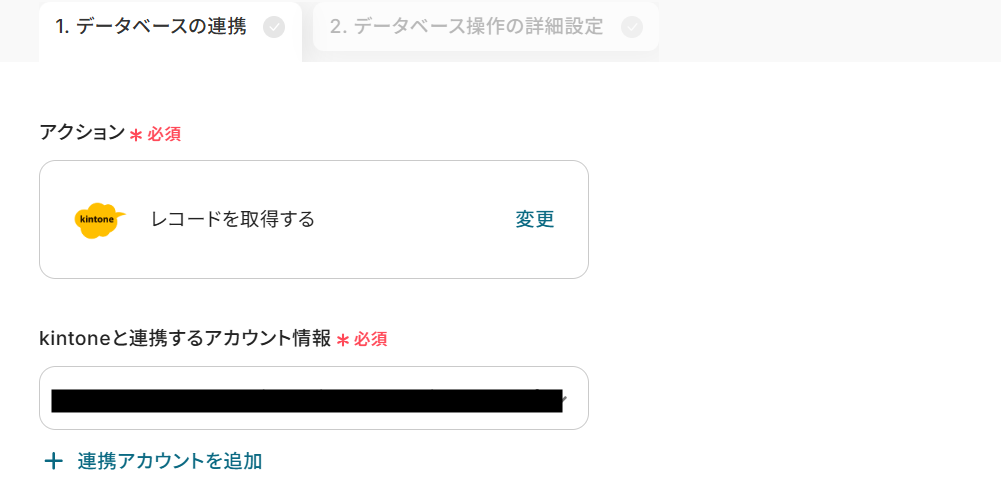Click 連携アカウントを追加 link
1001x490 pixels.
[170, 461]
